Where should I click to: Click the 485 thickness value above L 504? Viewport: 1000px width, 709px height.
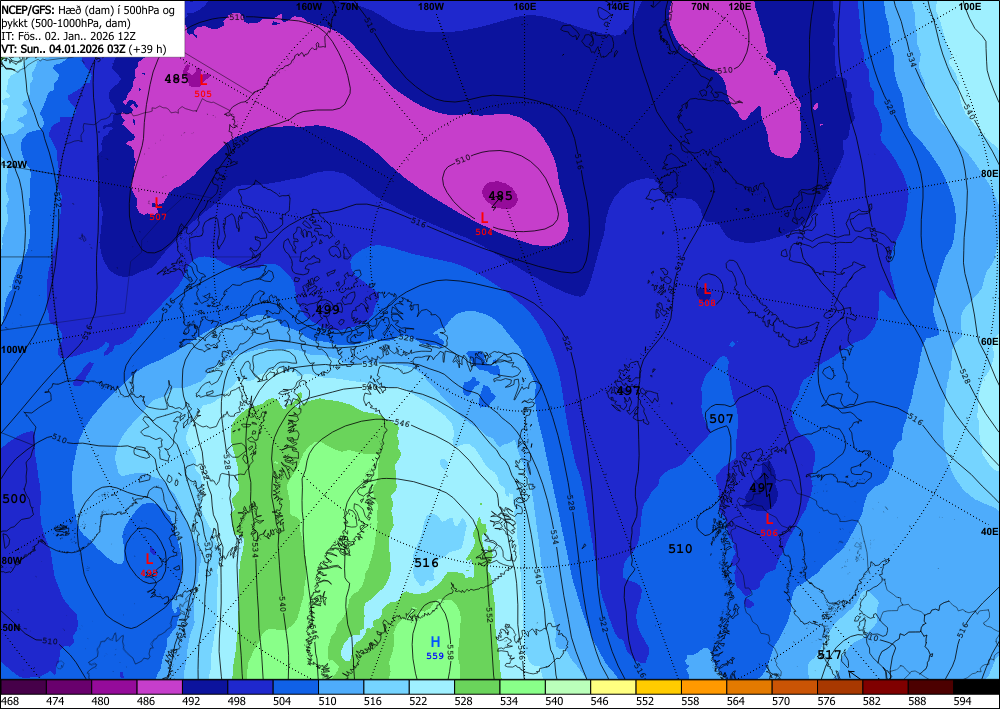(x=500, y=196)
